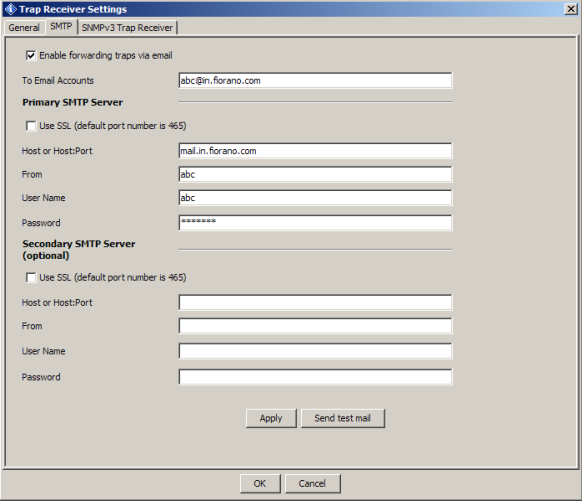Image resolution: width=582 pixels, height=501 pixels.
Task: Enable Use SSL for Secondary SMTP Server
Action: (31, 278)
